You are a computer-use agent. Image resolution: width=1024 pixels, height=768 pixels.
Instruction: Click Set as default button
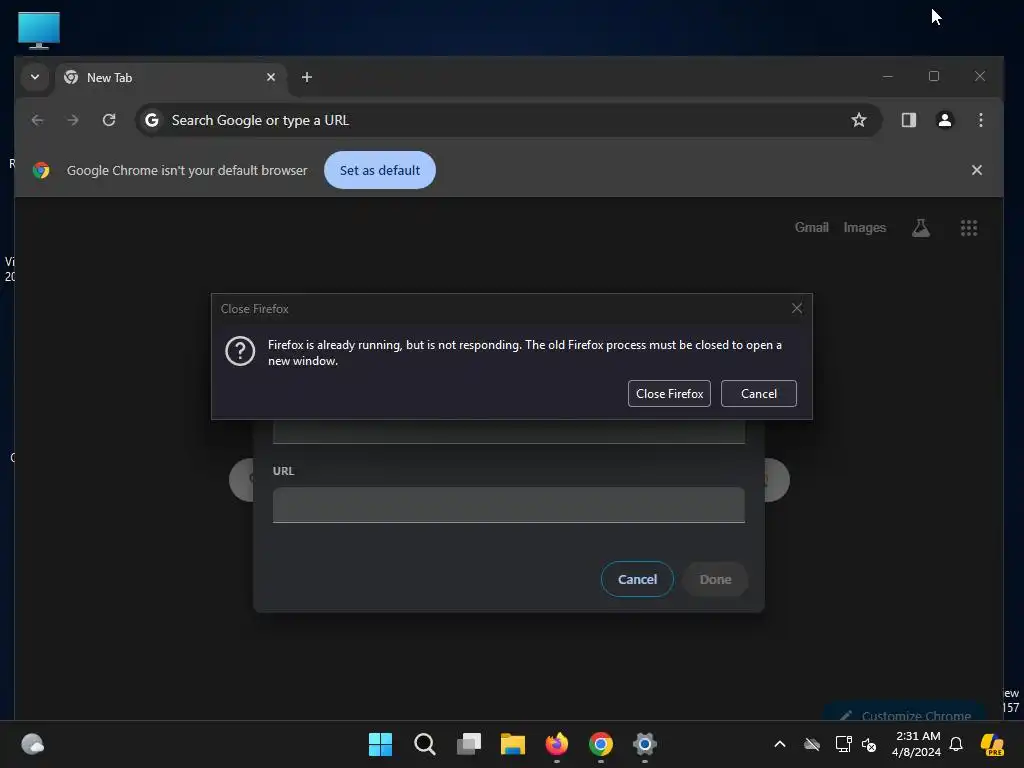coord(379,170)
